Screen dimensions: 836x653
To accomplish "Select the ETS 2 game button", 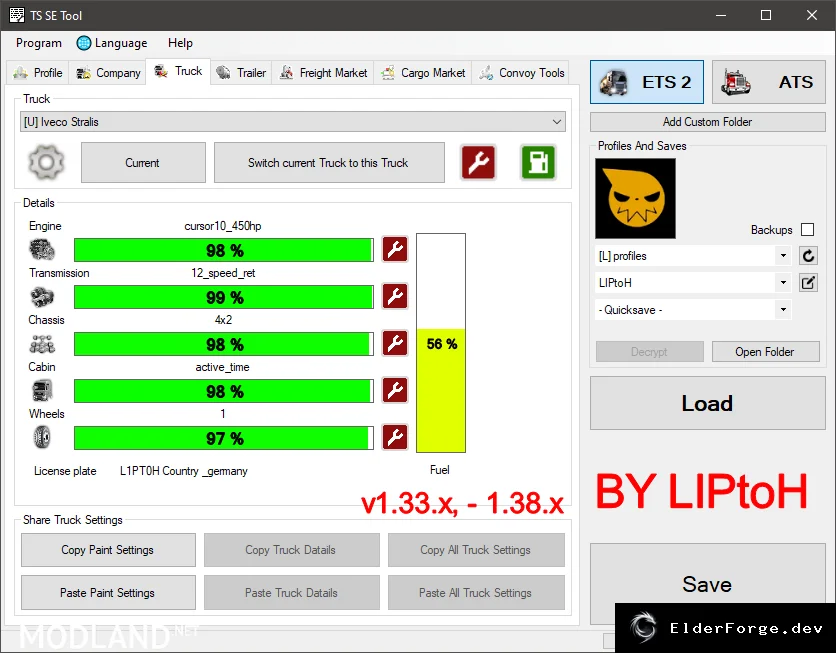I will pyautogui.click(x=647, y=82).
